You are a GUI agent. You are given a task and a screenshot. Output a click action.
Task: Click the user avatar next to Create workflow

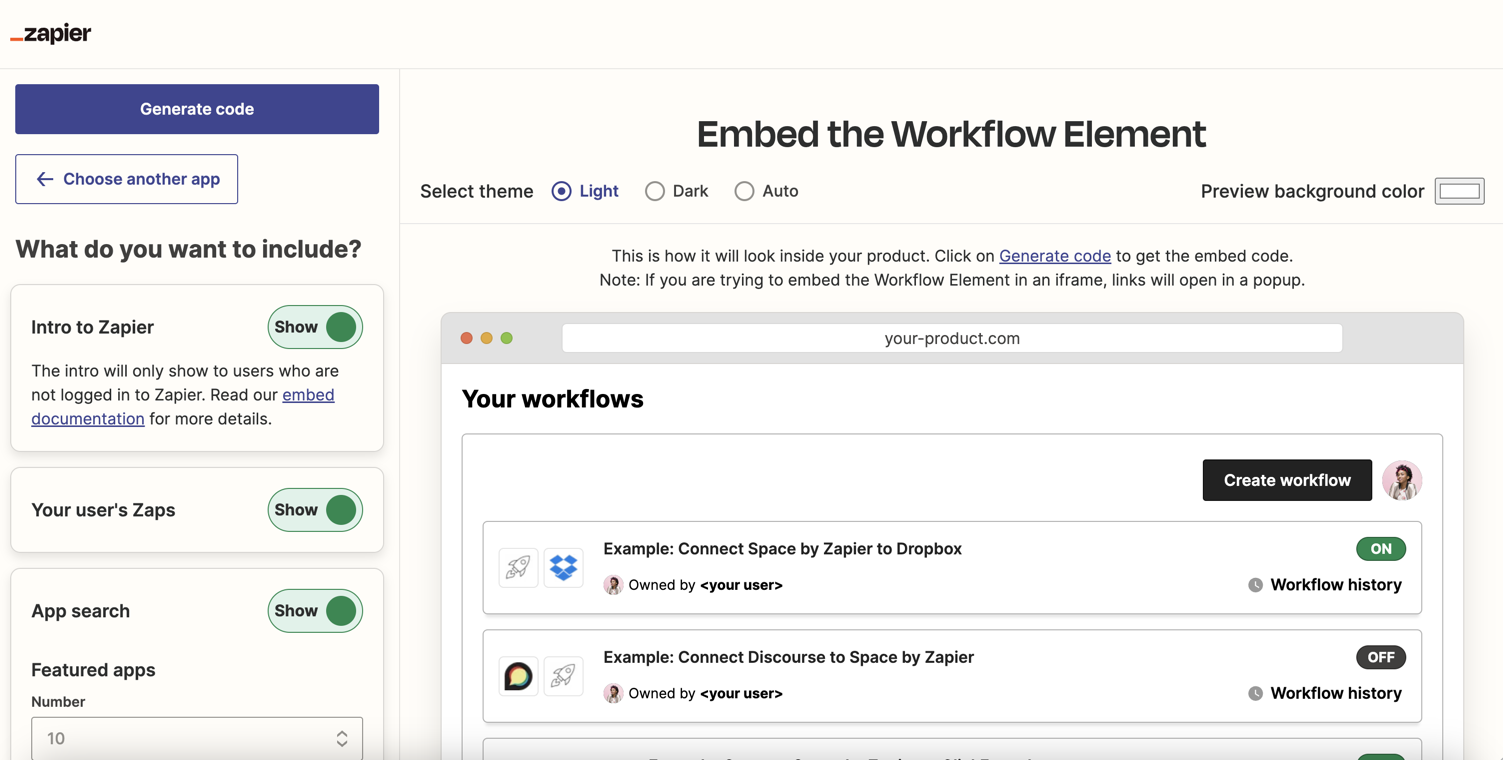point(1402,480)
